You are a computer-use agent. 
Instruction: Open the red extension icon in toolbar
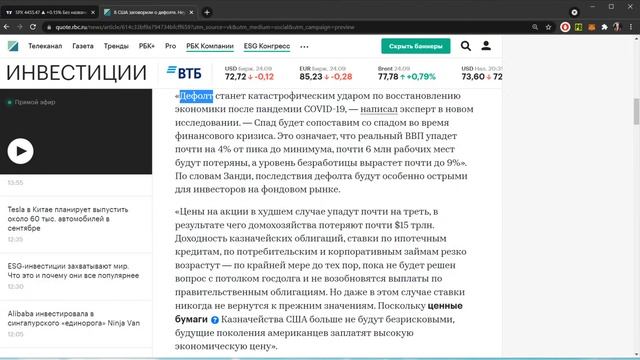[x=565, y=27]
